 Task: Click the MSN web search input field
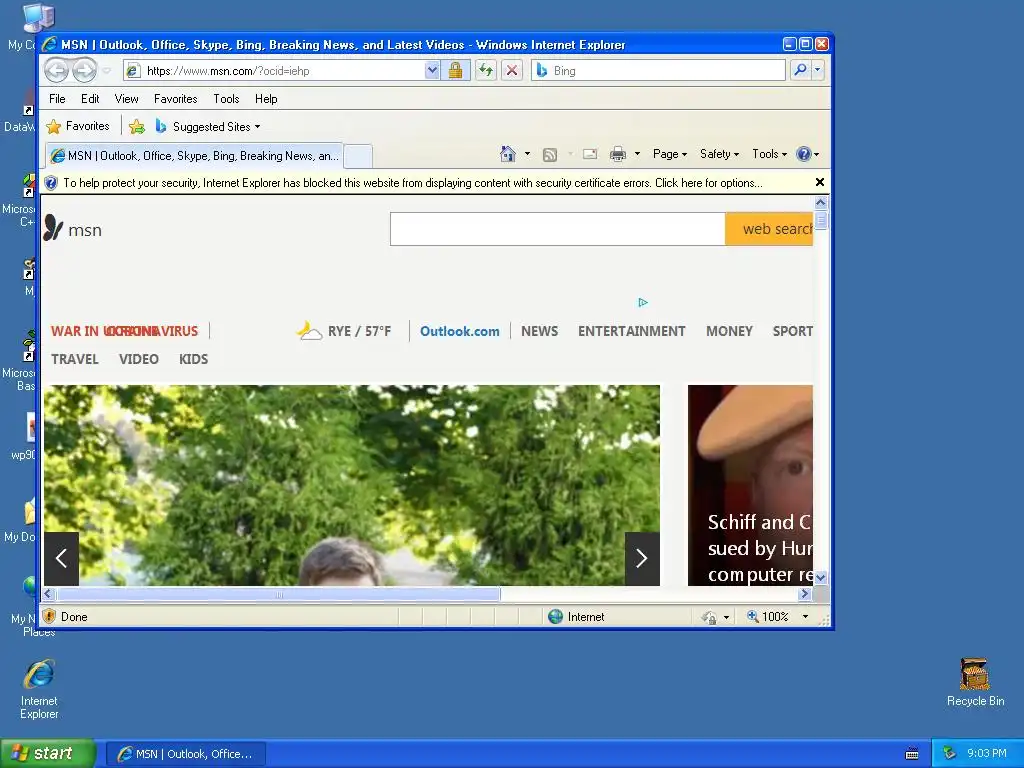pos(558,229)
